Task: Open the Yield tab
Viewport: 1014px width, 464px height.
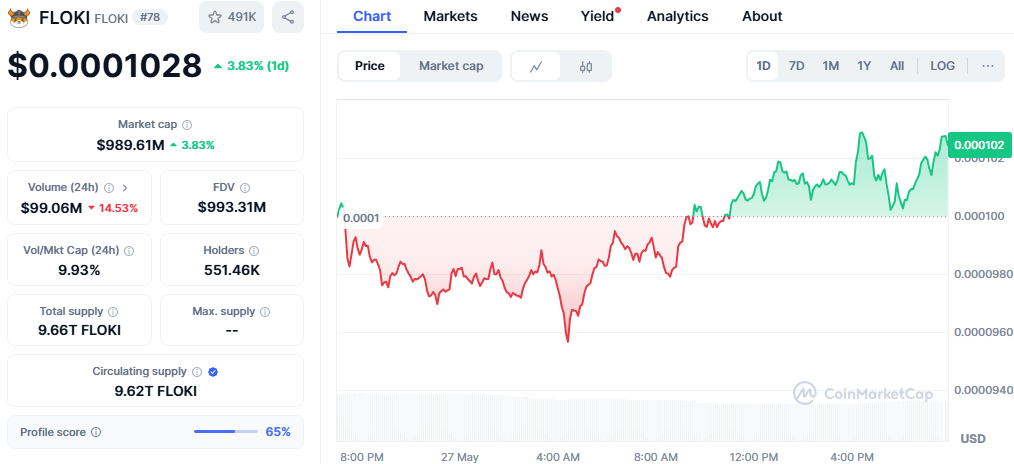Action: [x=598, y=16]
